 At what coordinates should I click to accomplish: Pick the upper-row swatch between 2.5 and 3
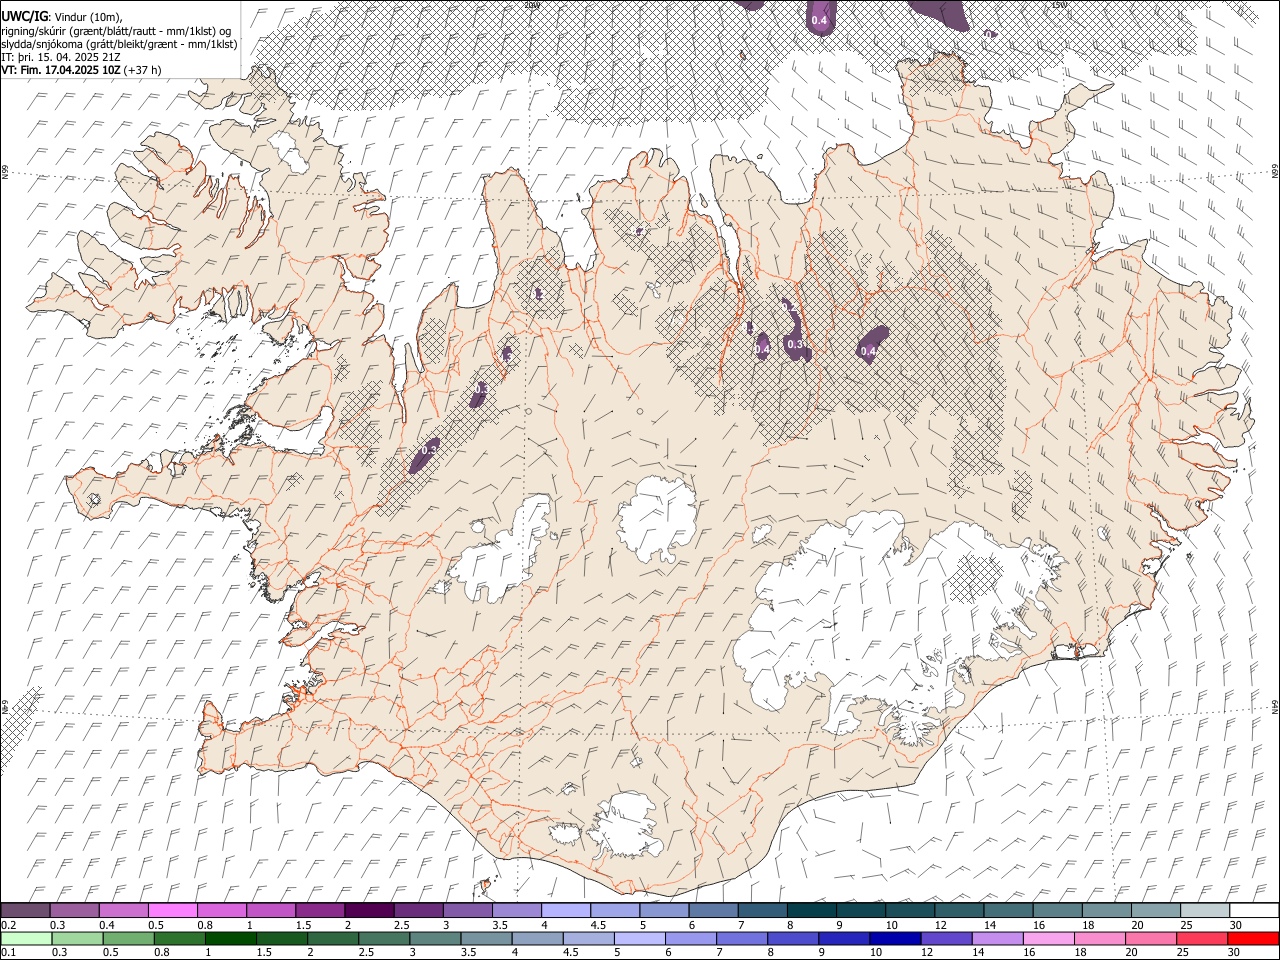(418, 910)
